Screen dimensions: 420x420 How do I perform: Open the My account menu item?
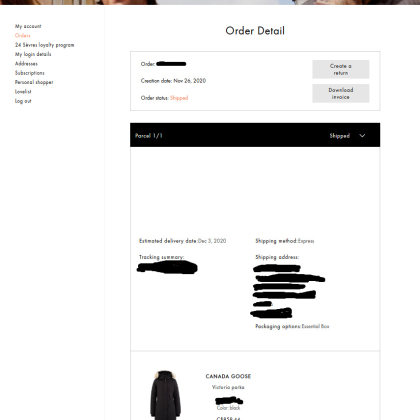point(28,26)
